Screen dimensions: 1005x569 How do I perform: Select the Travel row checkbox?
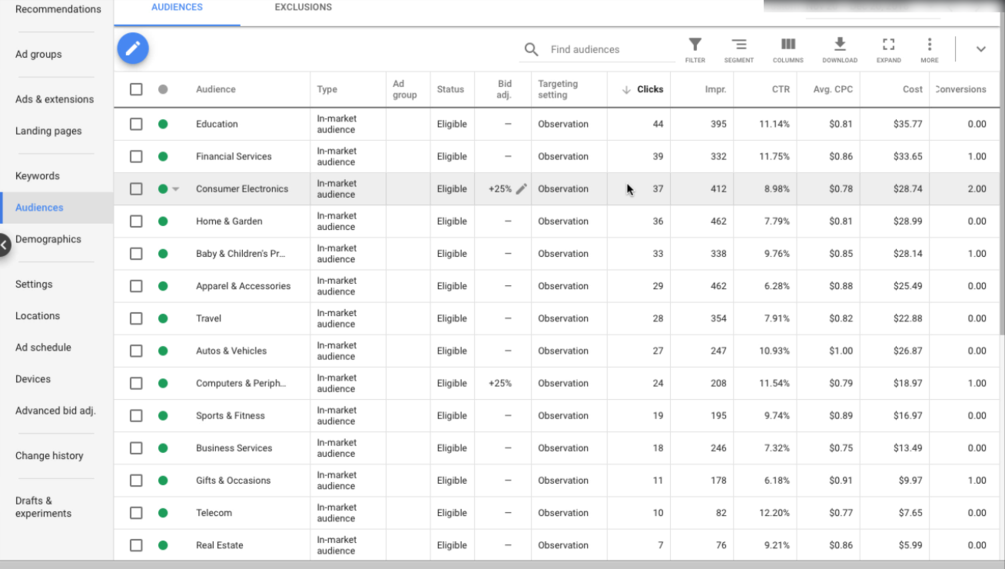tap(136, 318)
